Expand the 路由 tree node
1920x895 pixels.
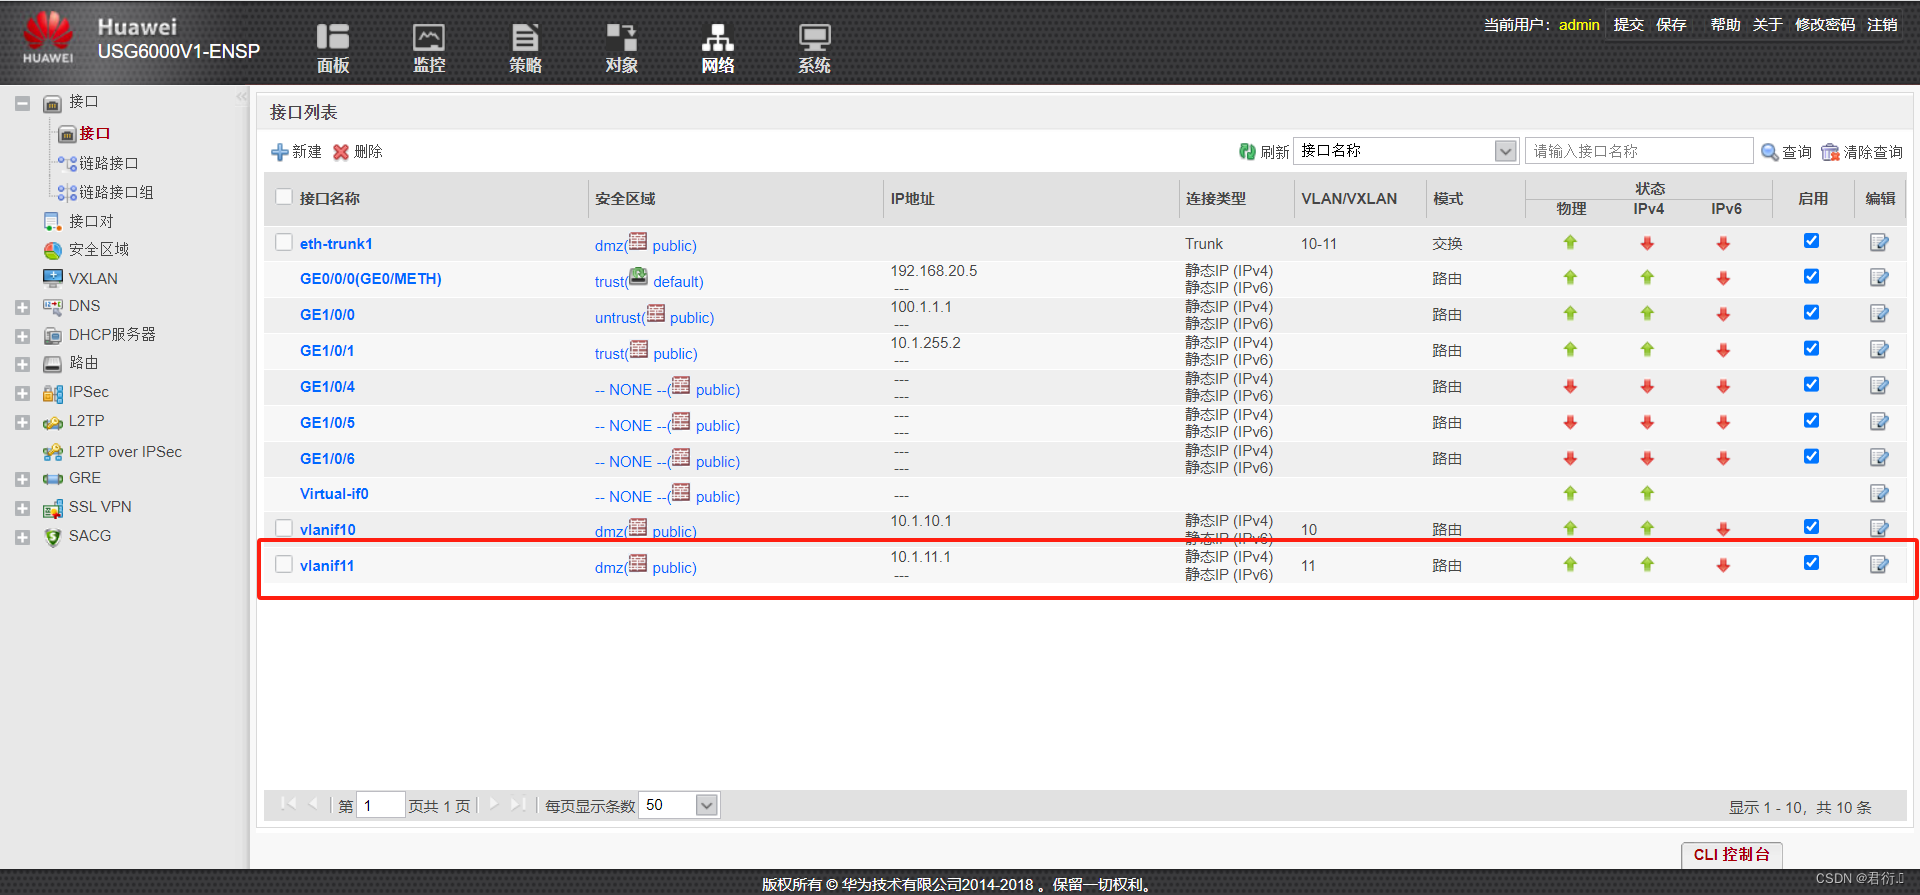pos(22,365)
